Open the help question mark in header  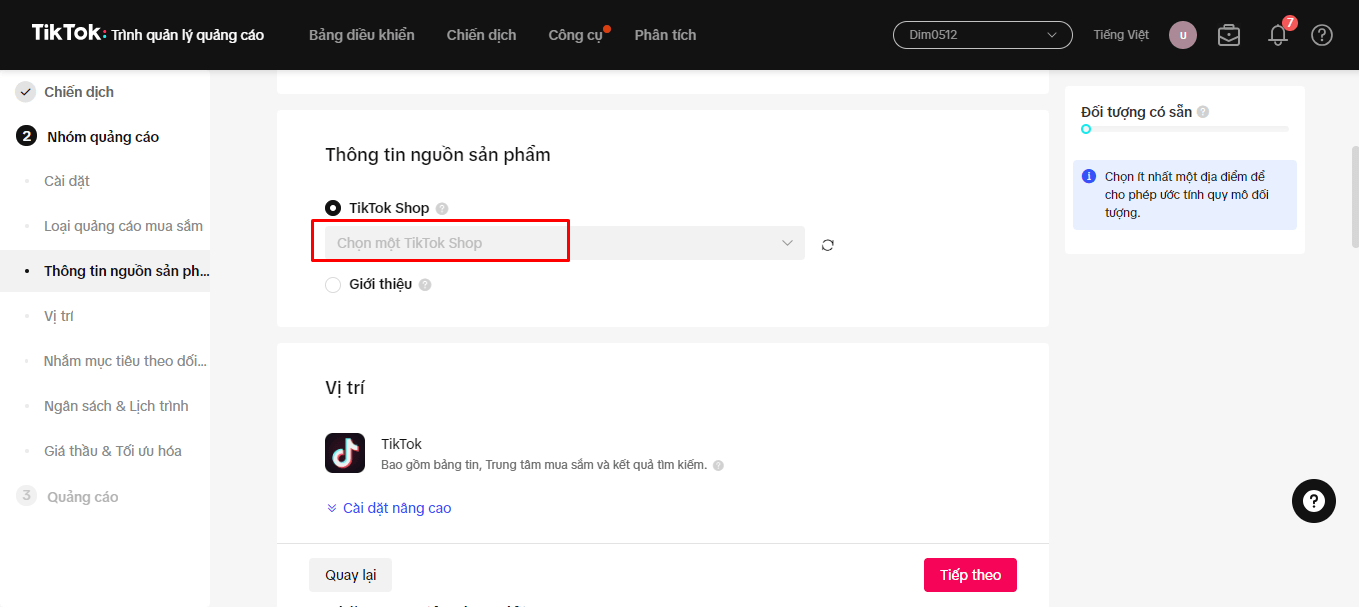pos(1322,35)
